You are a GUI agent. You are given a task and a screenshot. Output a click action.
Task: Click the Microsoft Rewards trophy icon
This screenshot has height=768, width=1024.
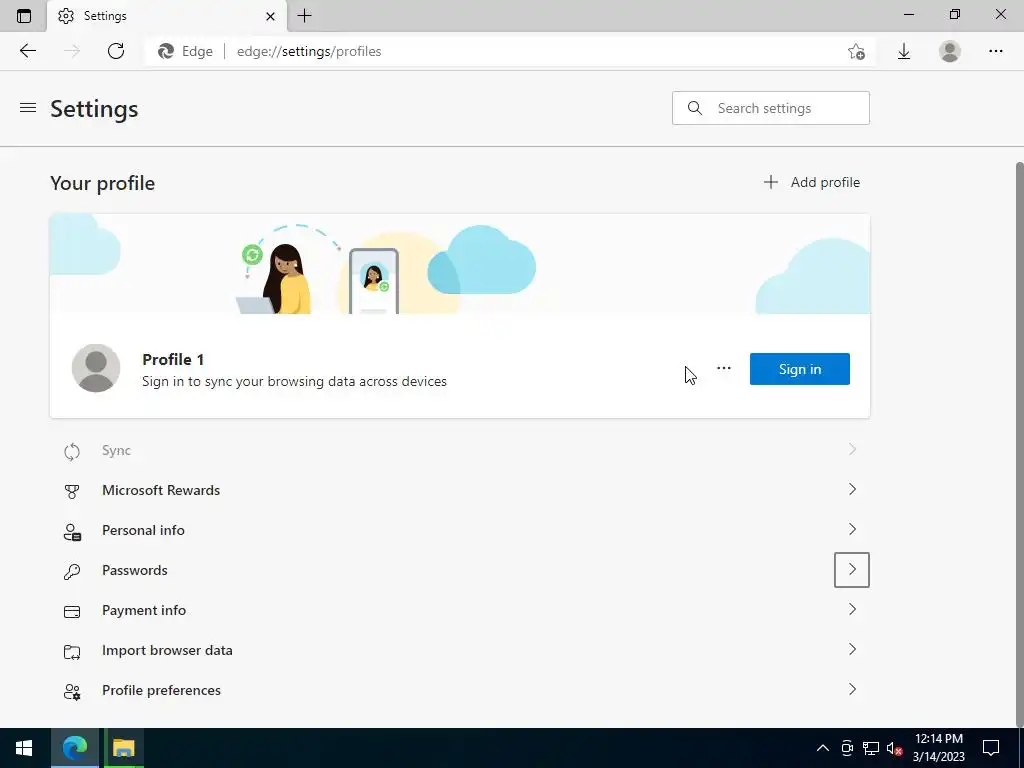coord(72,491)
